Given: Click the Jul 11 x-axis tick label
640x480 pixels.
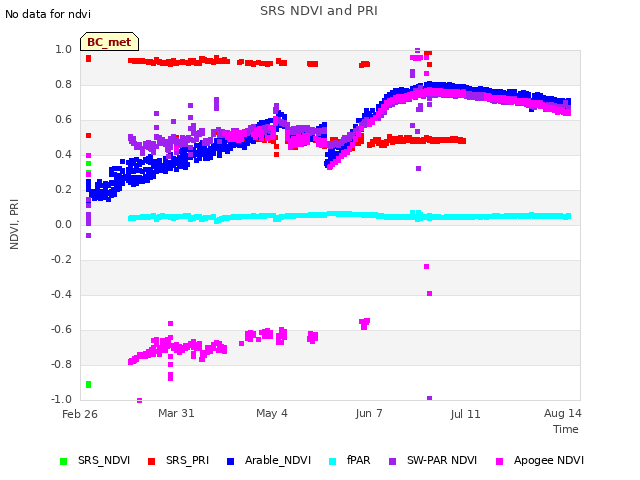Looking at the screenshot, I should pos(465,414).
